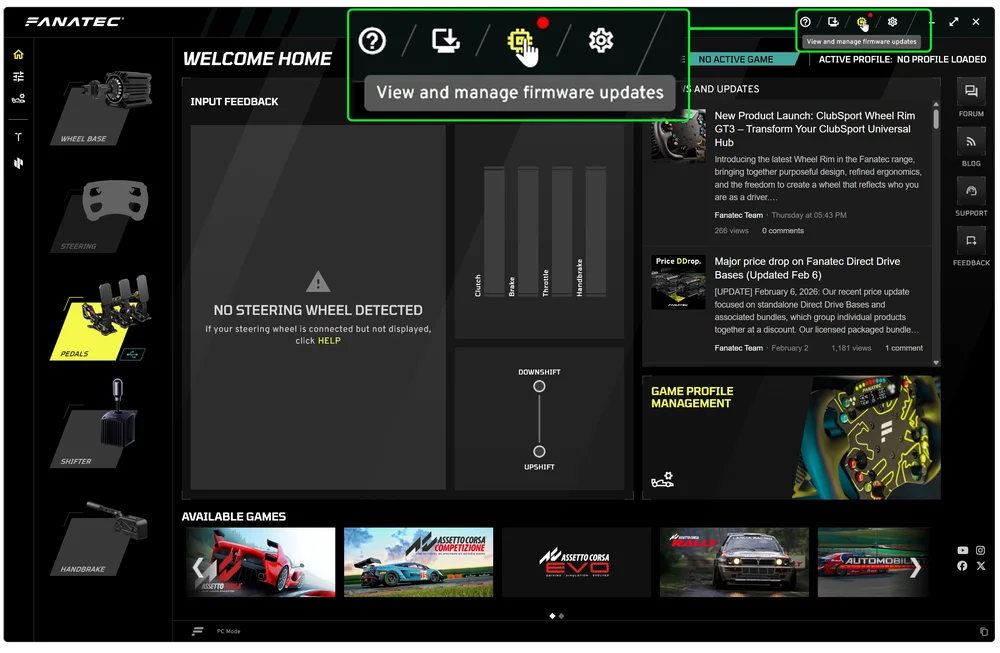Image resolution: width=1000 pixels, height=653 pixels.
Task: Click the Downshift indicator circle
Action: pyautogui.click(x=540, y=387)
